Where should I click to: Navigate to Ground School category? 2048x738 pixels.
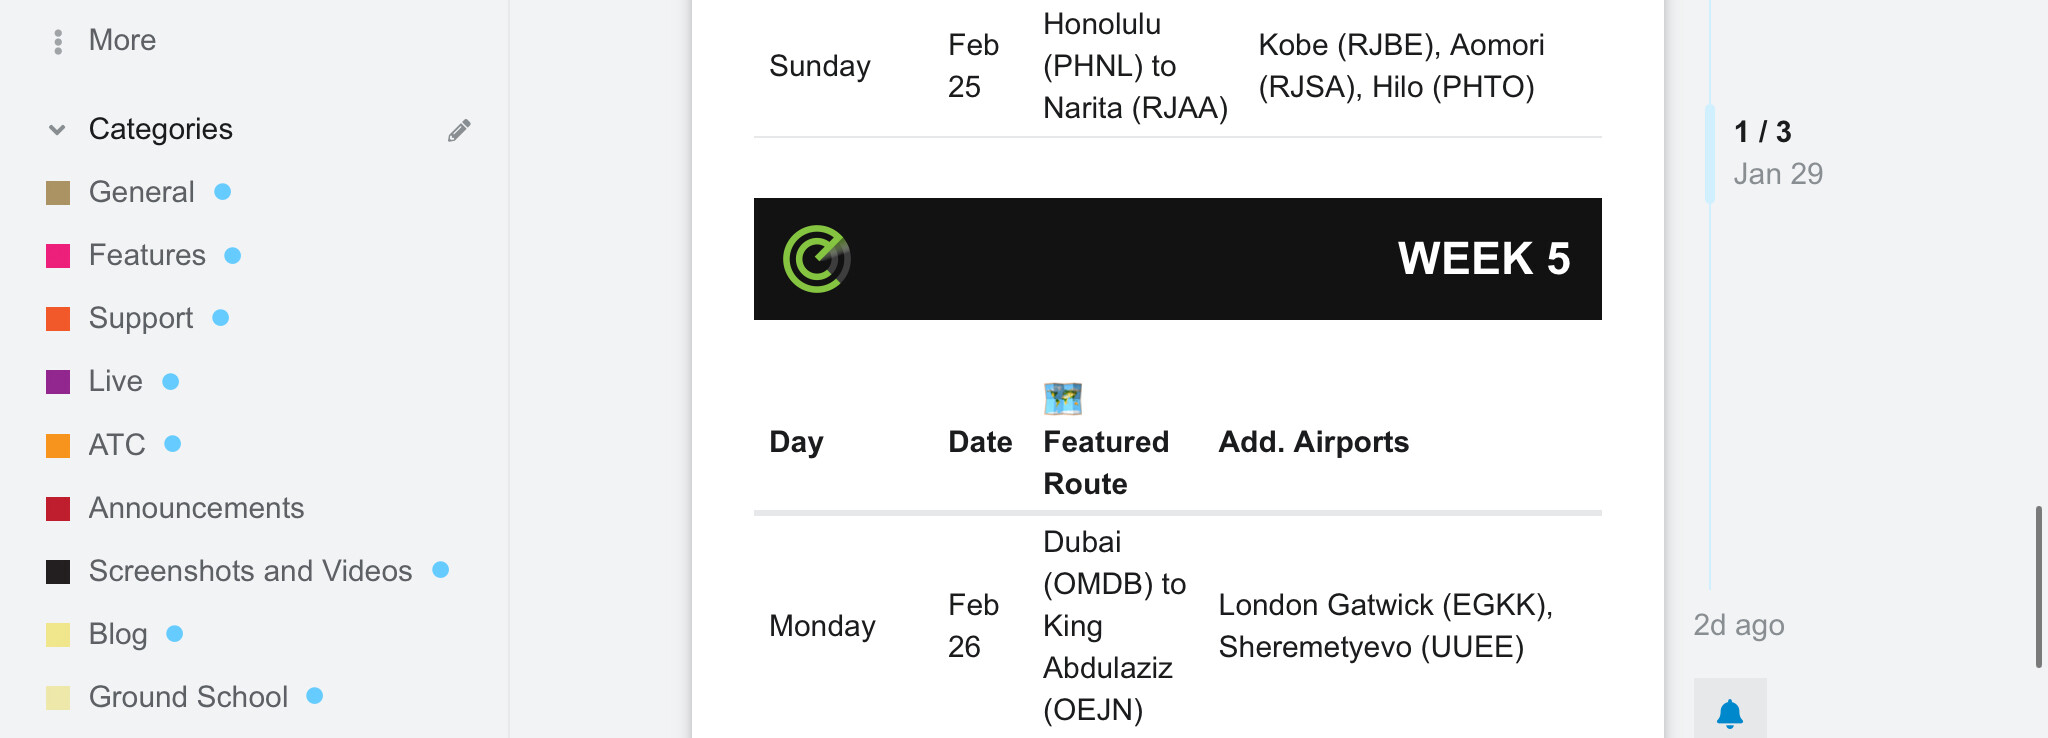[188, 697]
